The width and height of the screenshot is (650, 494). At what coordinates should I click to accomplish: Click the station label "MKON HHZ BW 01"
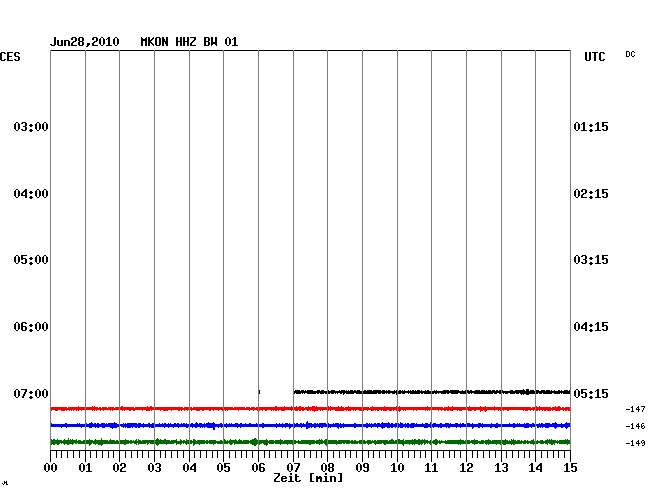(189, 42)
